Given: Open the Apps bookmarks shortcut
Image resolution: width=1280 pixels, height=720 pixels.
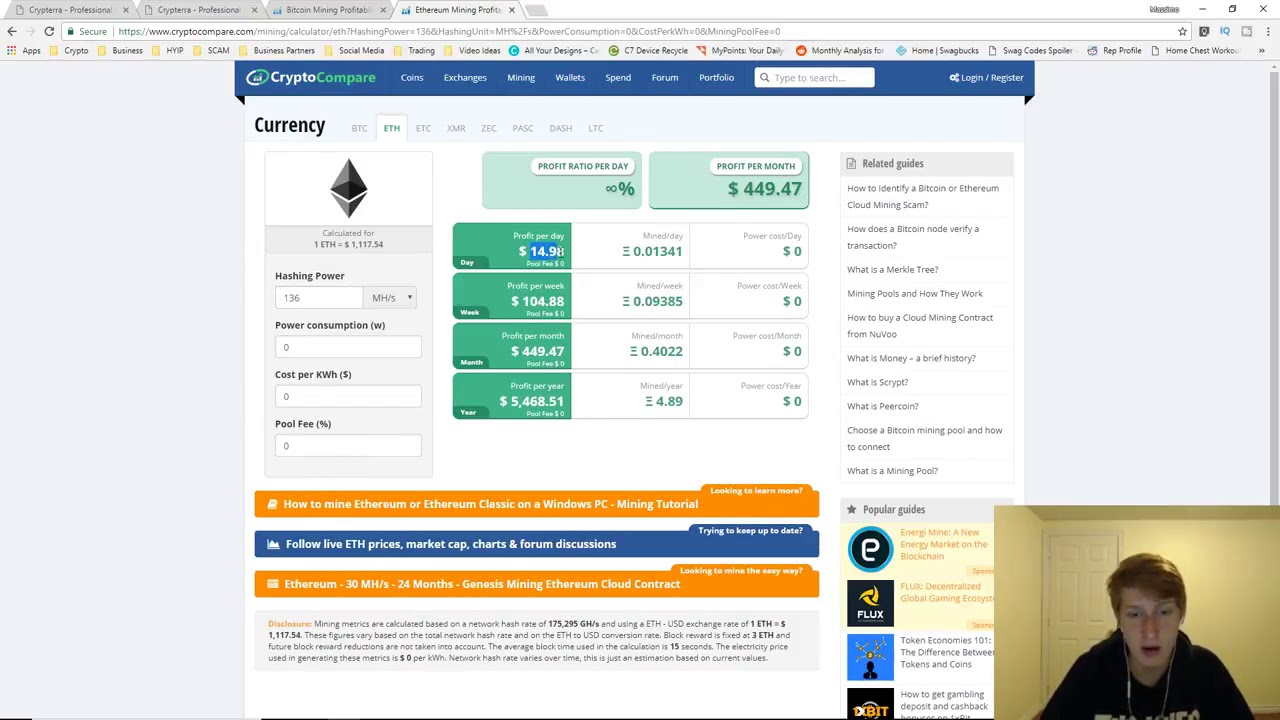Looking at the screenshot, I should (24, 50).
